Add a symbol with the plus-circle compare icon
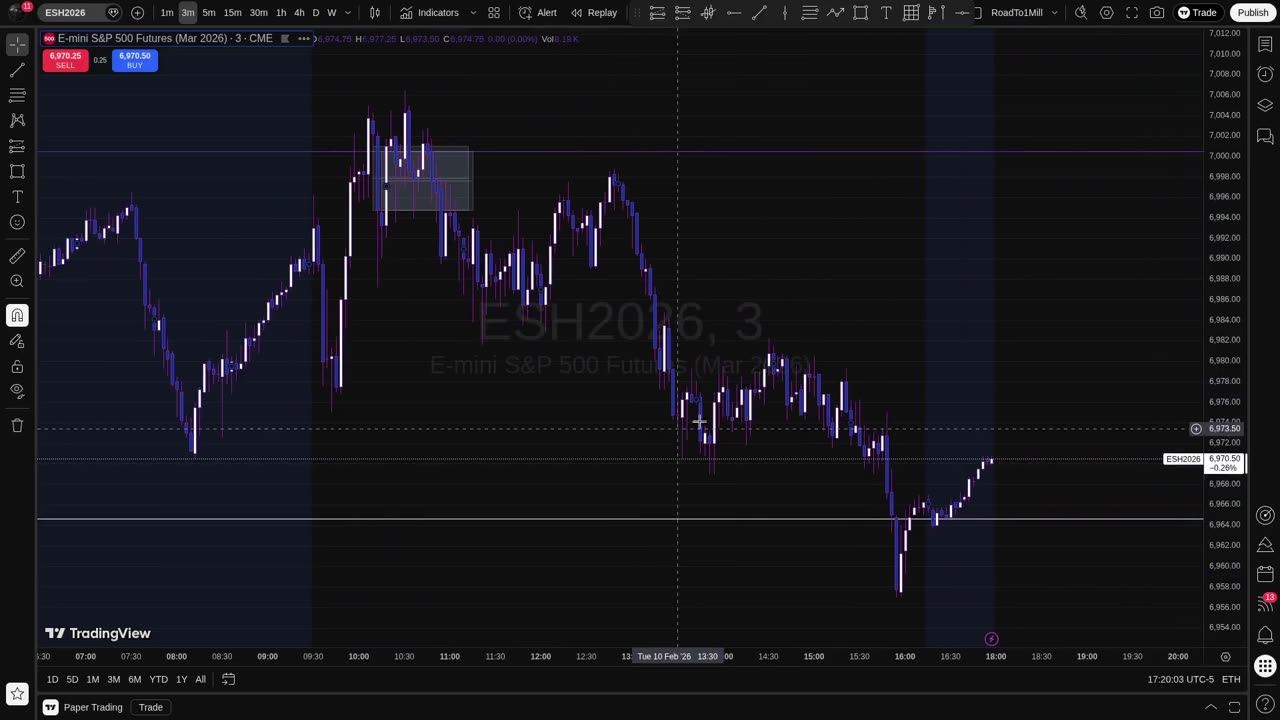This screenshot has width=1280, height=720. pyautogui.click(x=137, y=13)
